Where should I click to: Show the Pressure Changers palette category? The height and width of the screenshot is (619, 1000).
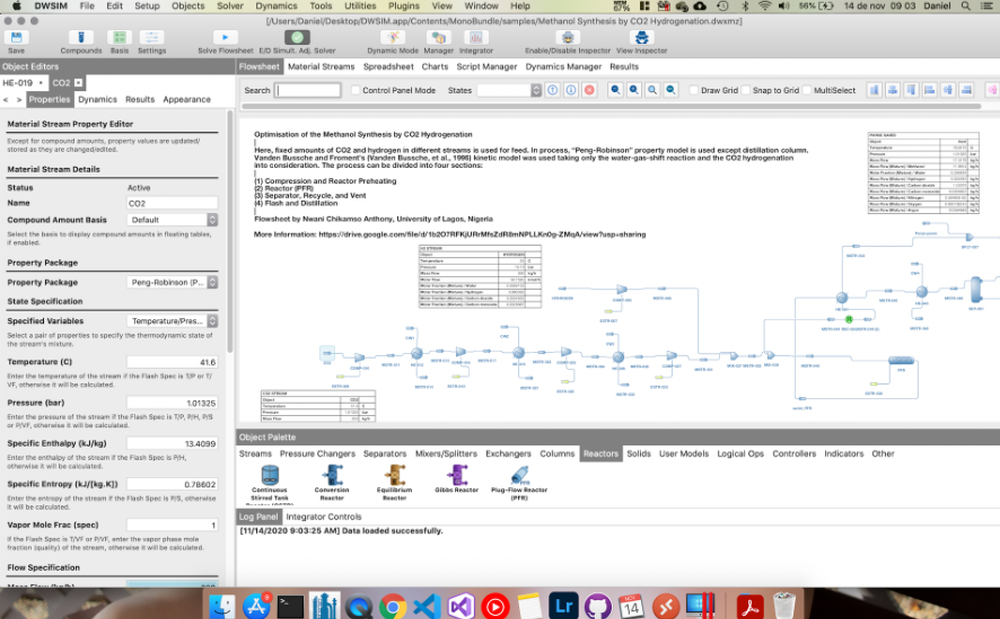pyautogui.click(x=318, y=454)
